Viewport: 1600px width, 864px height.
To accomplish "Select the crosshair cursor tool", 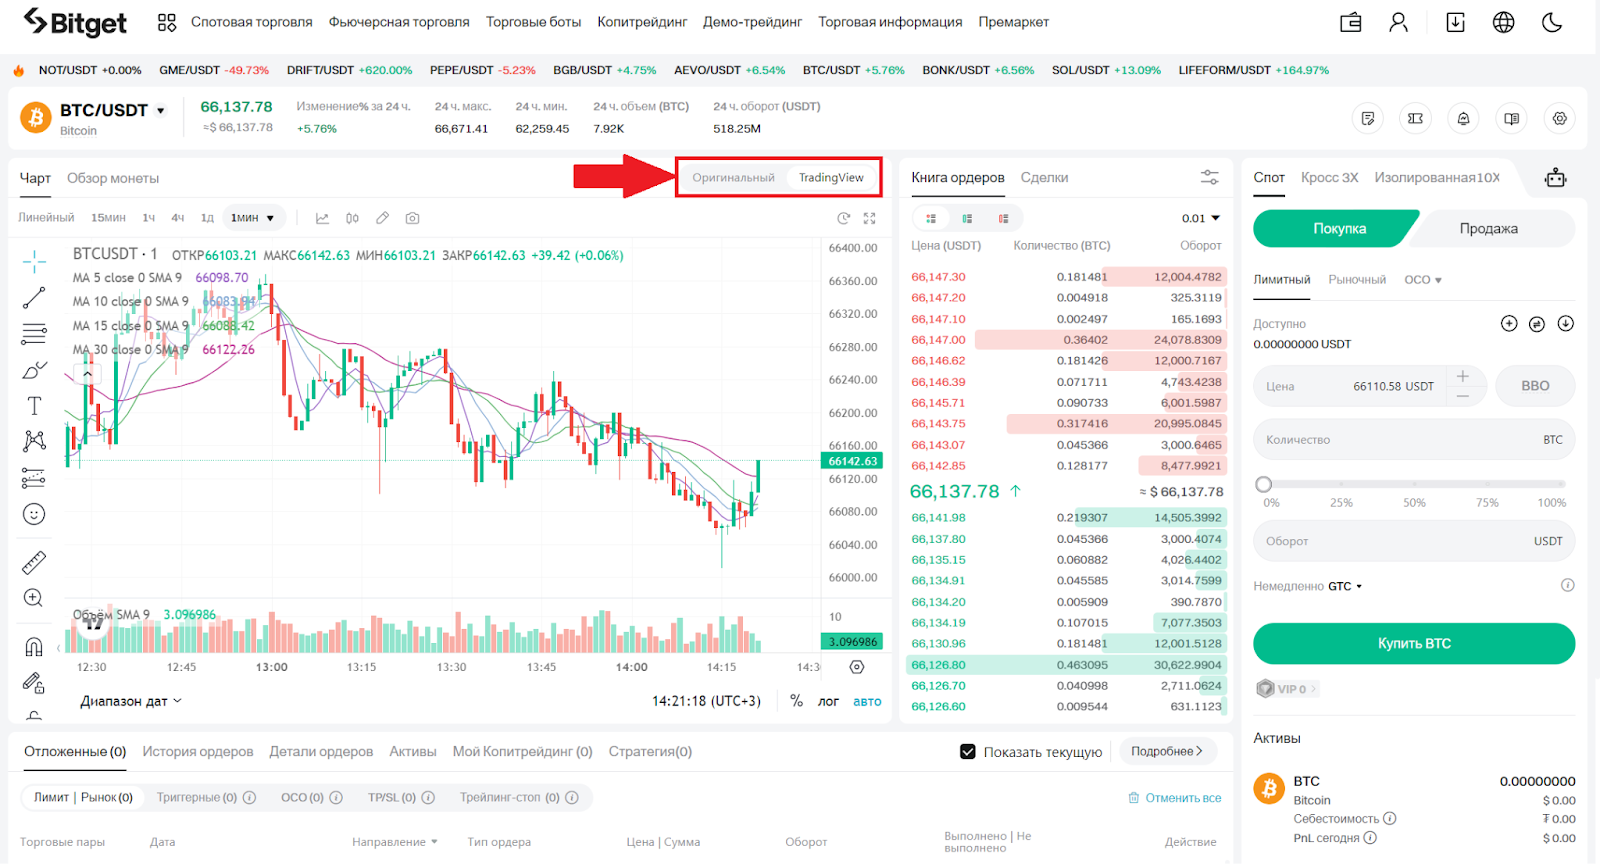I will [34, 262].
